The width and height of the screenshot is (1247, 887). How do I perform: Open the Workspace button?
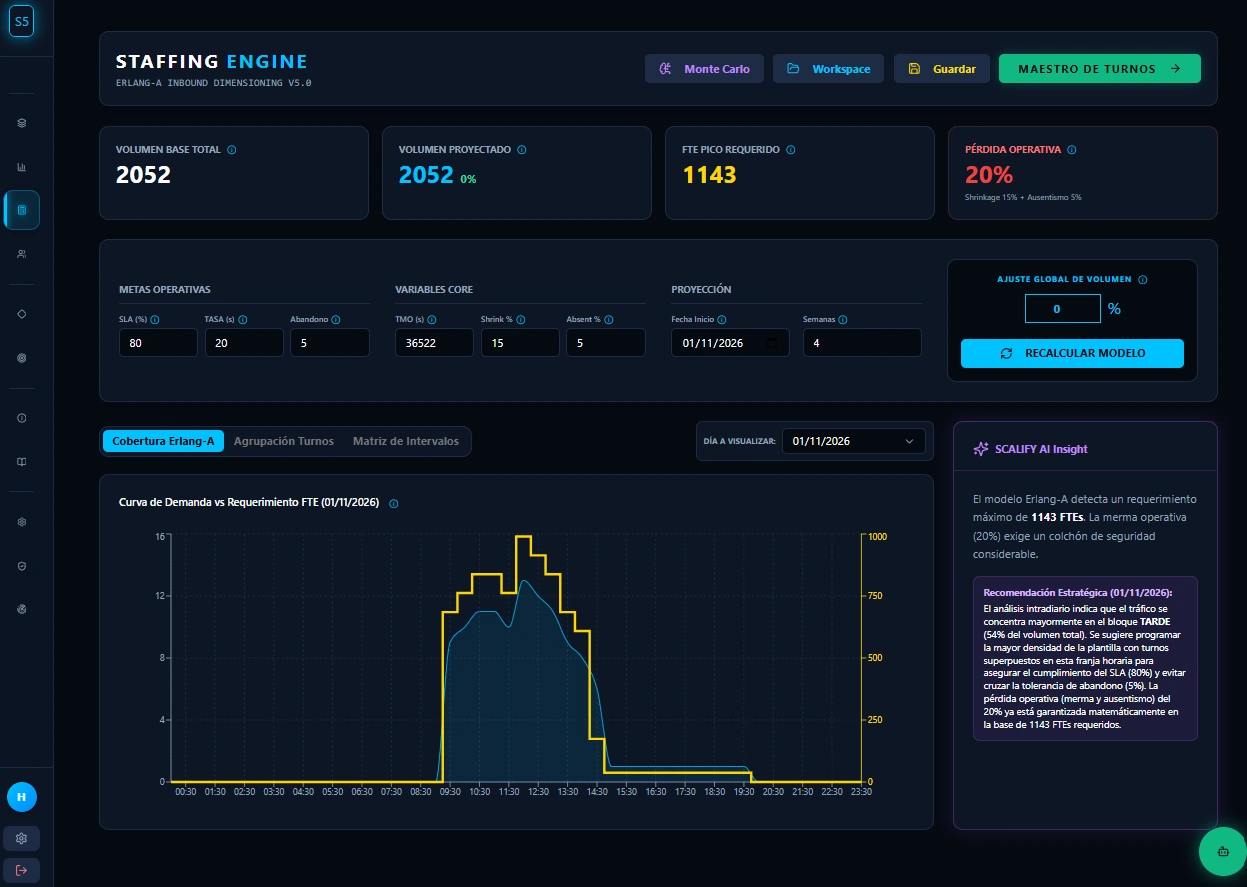point(828,69)
